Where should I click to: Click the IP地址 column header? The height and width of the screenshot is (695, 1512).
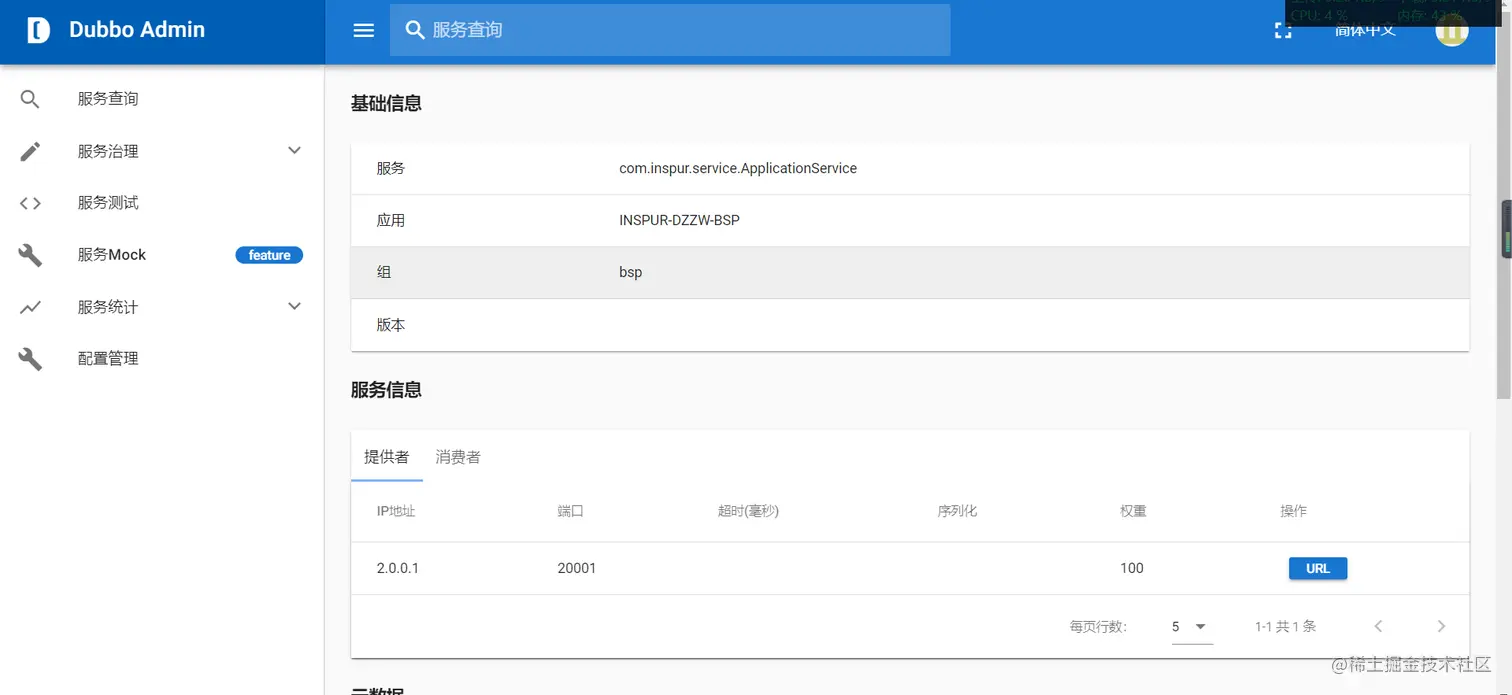(x=396, y=511)
